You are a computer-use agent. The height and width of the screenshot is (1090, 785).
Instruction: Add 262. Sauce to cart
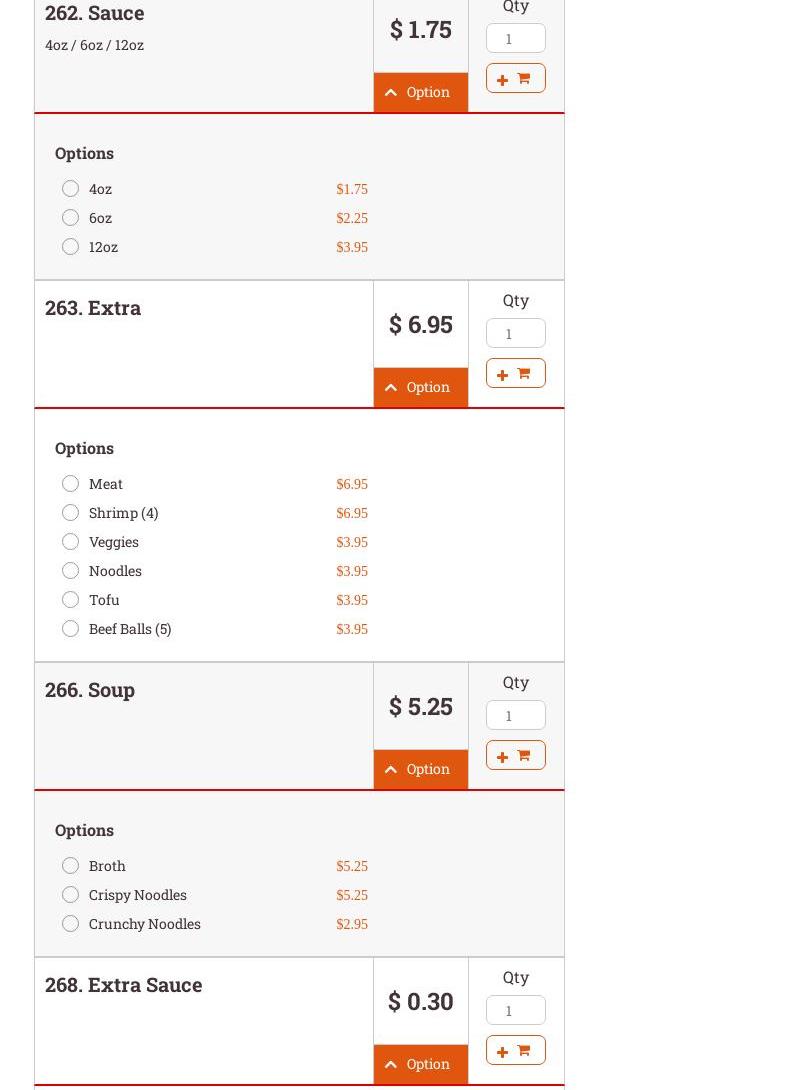point(515,78)
